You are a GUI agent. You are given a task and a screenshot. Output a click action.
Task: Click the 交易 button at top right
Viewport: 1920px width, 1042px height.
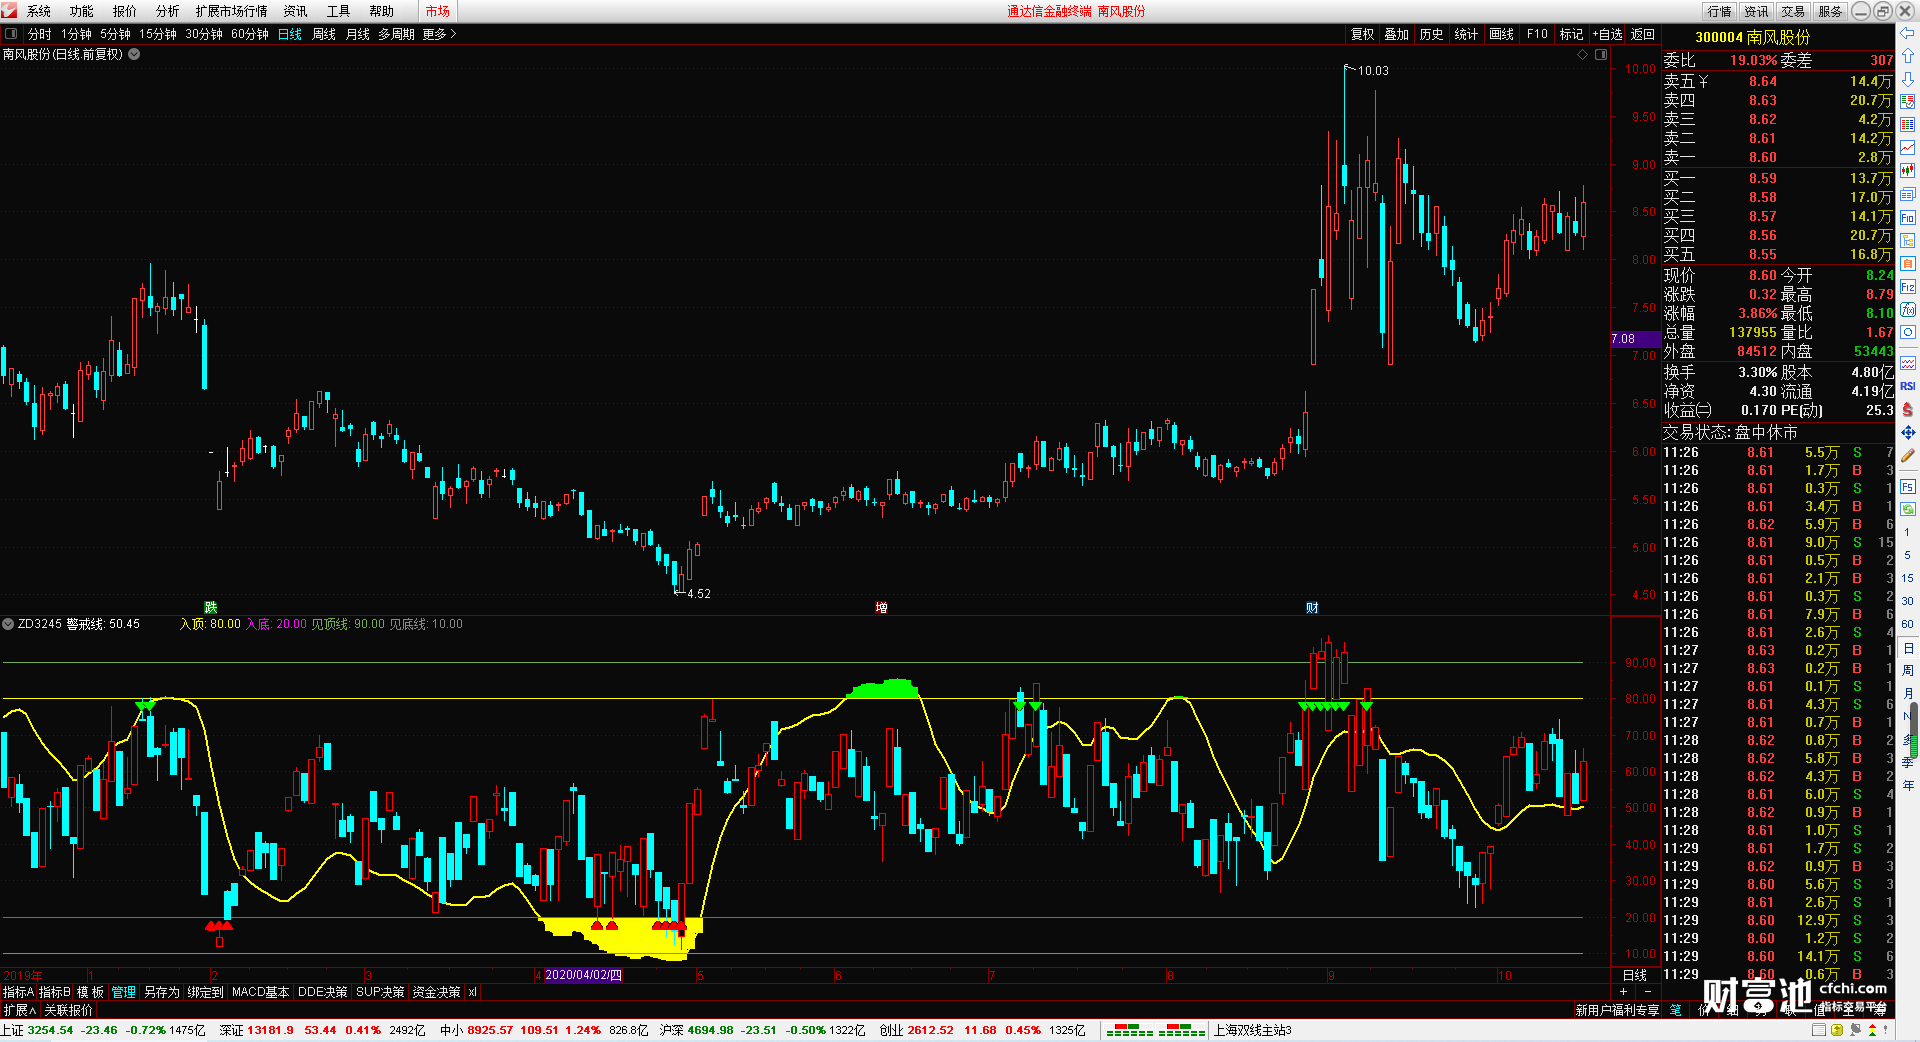click(x=1793, y=11)
